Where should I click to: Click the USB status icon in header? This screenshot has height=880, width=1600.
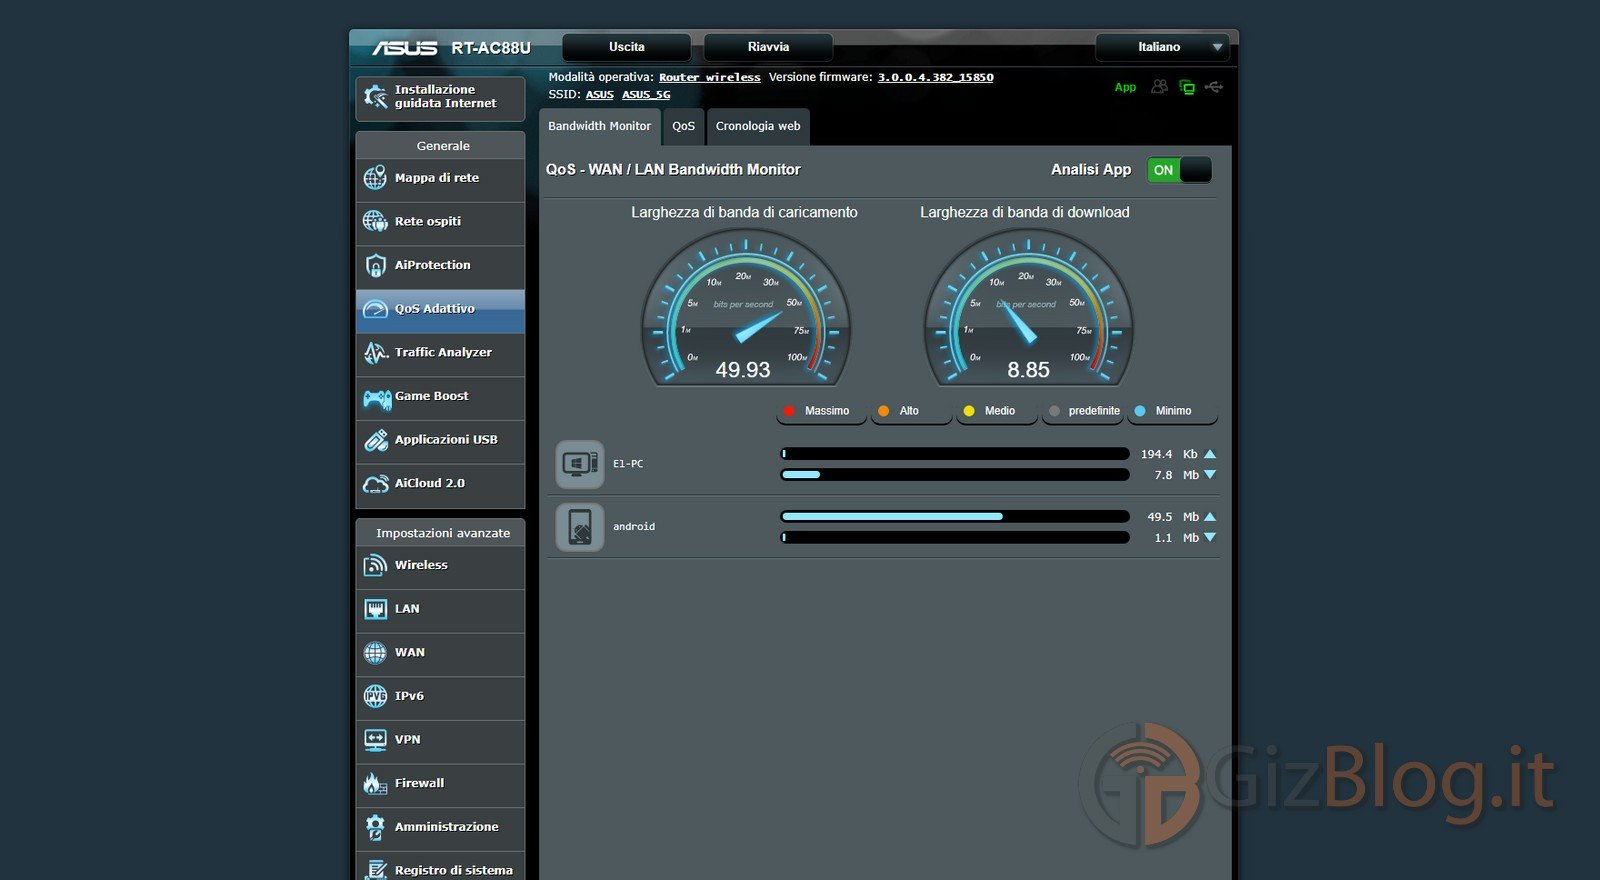[x=1214, y=87]
